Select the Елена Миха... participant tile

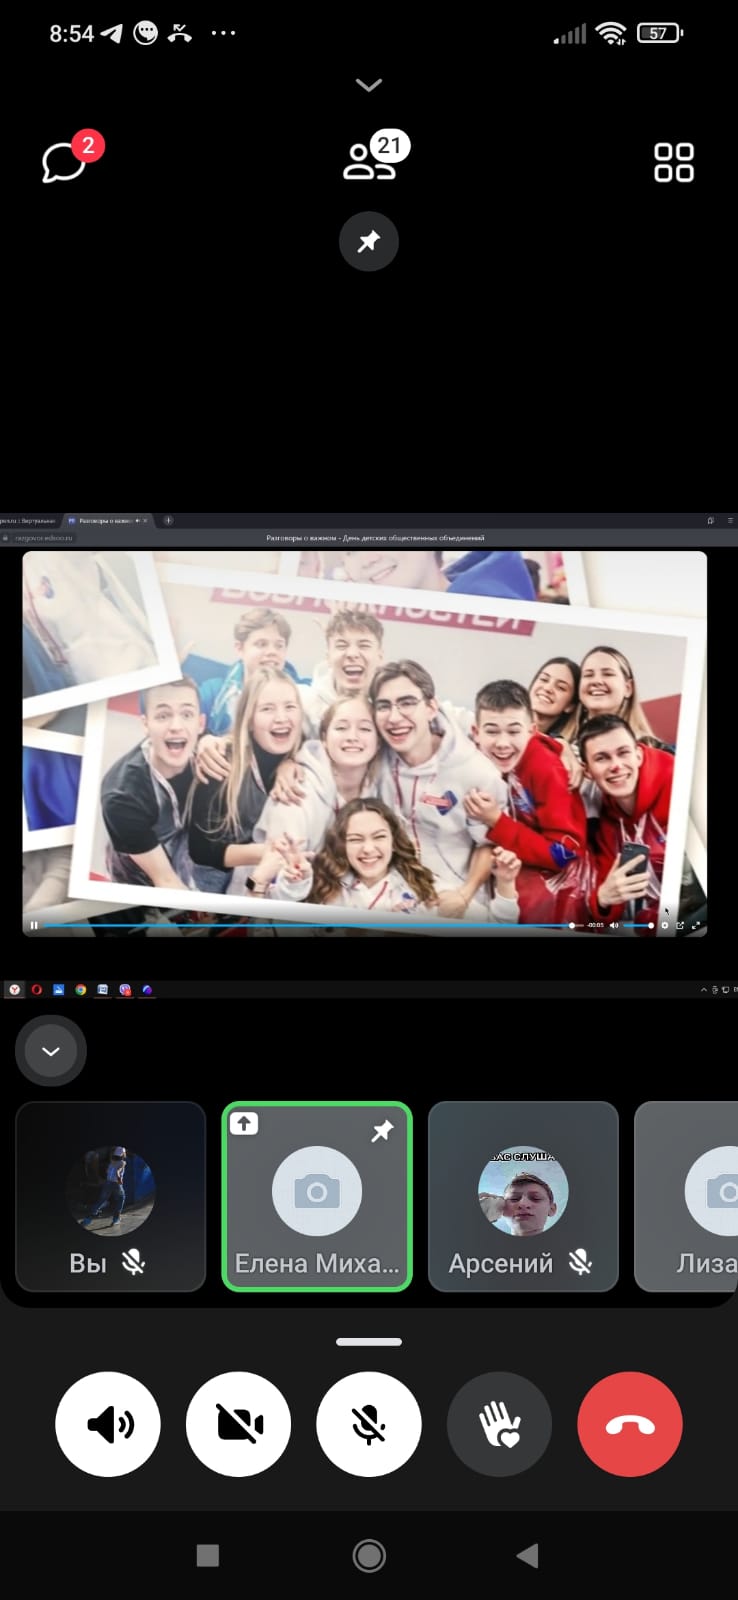(x=317, y=1197)
